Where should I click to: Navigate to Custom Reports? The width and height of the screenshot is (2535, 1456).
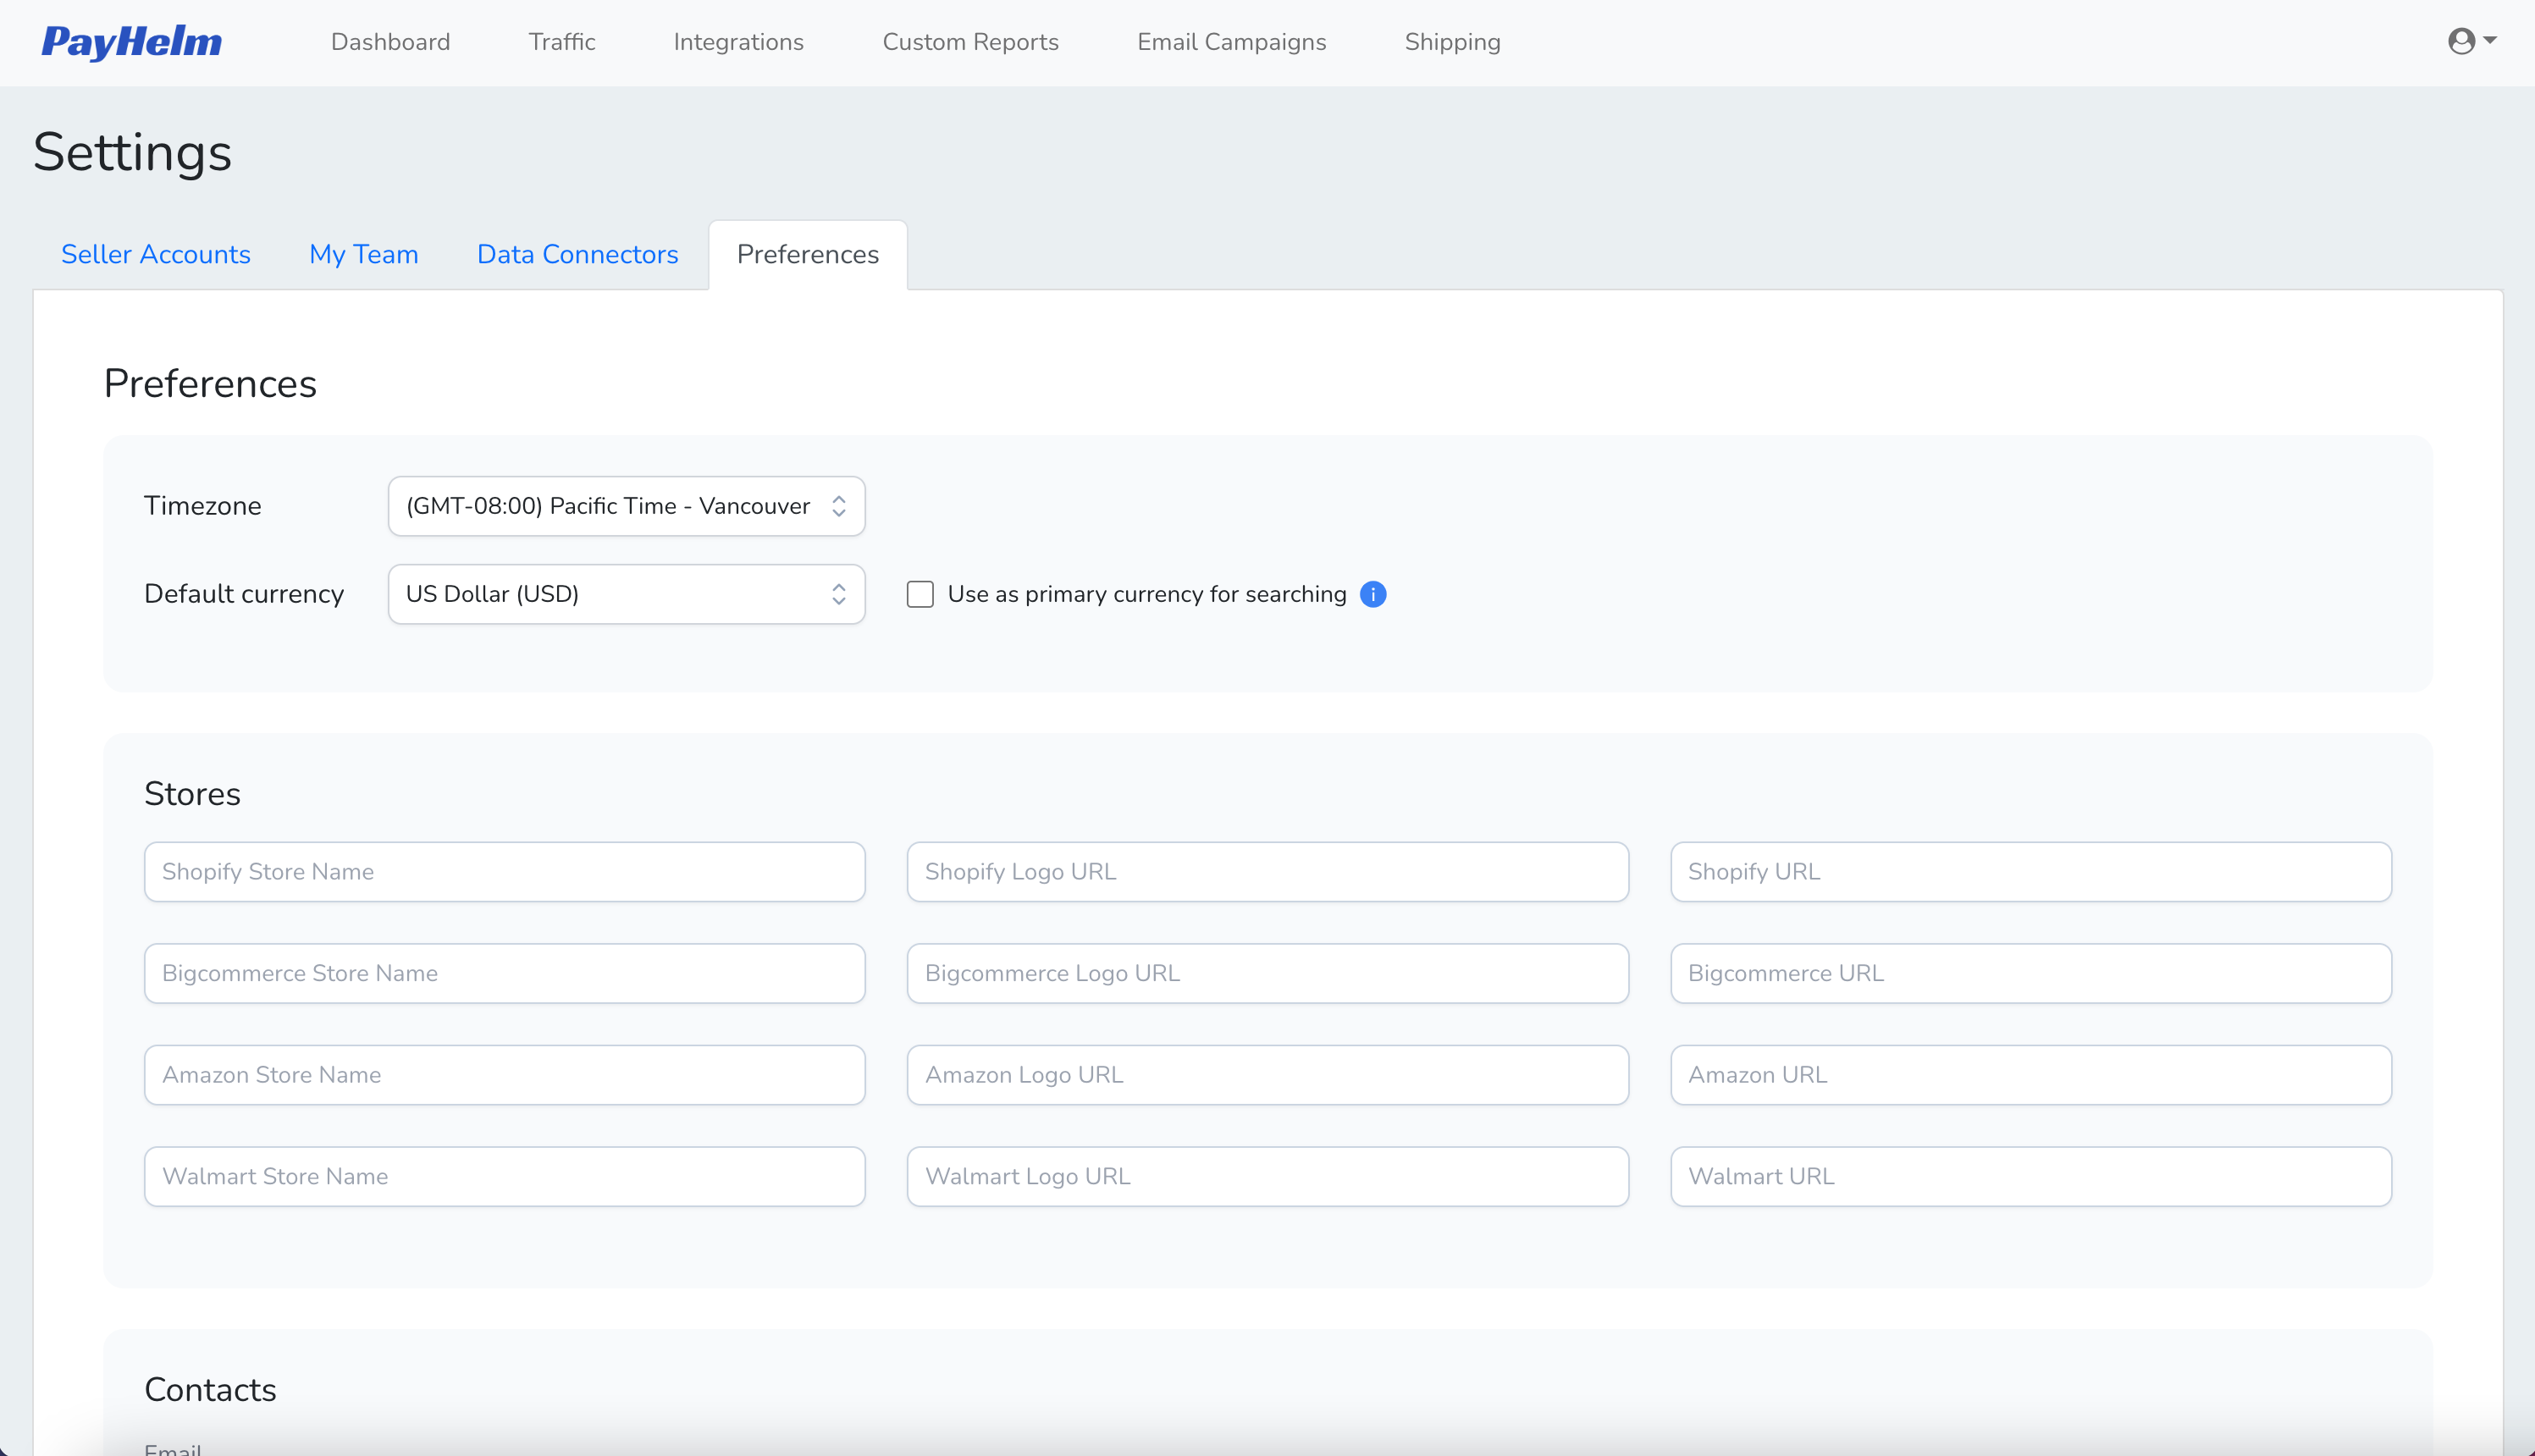(x=970, y=42)
